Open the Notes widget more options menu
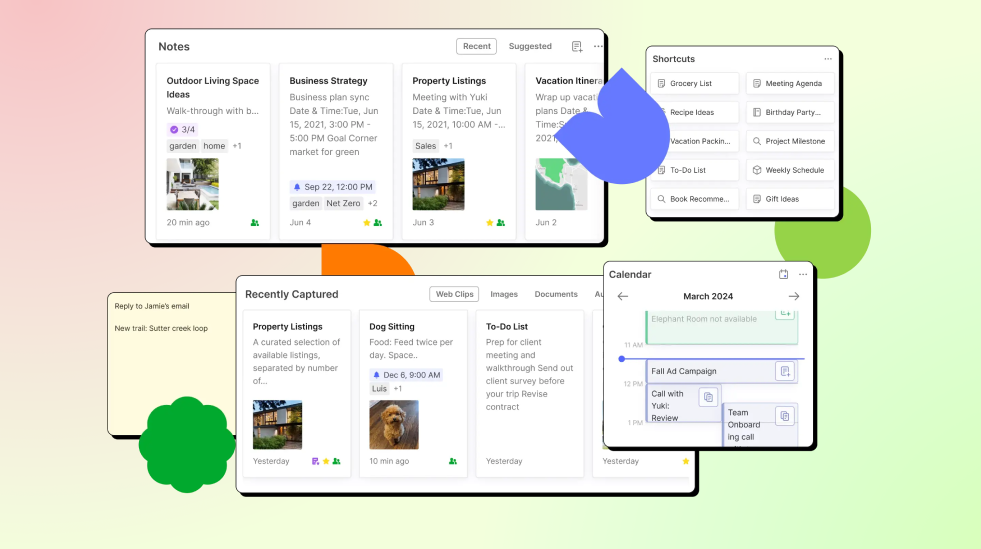The image size is (981, 549). 598,47
